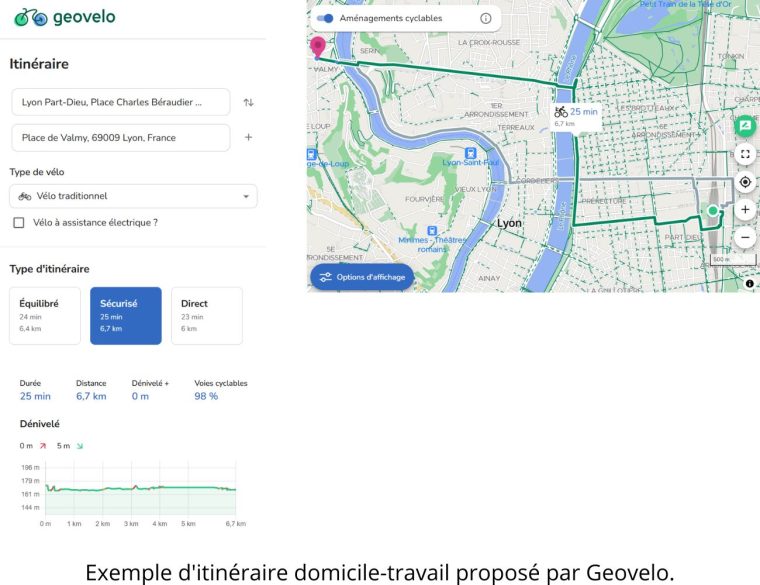Click Lyon-Saint-Paul train station icon
The width and height of the screenshot is (760, 585).
click(470, 153)
